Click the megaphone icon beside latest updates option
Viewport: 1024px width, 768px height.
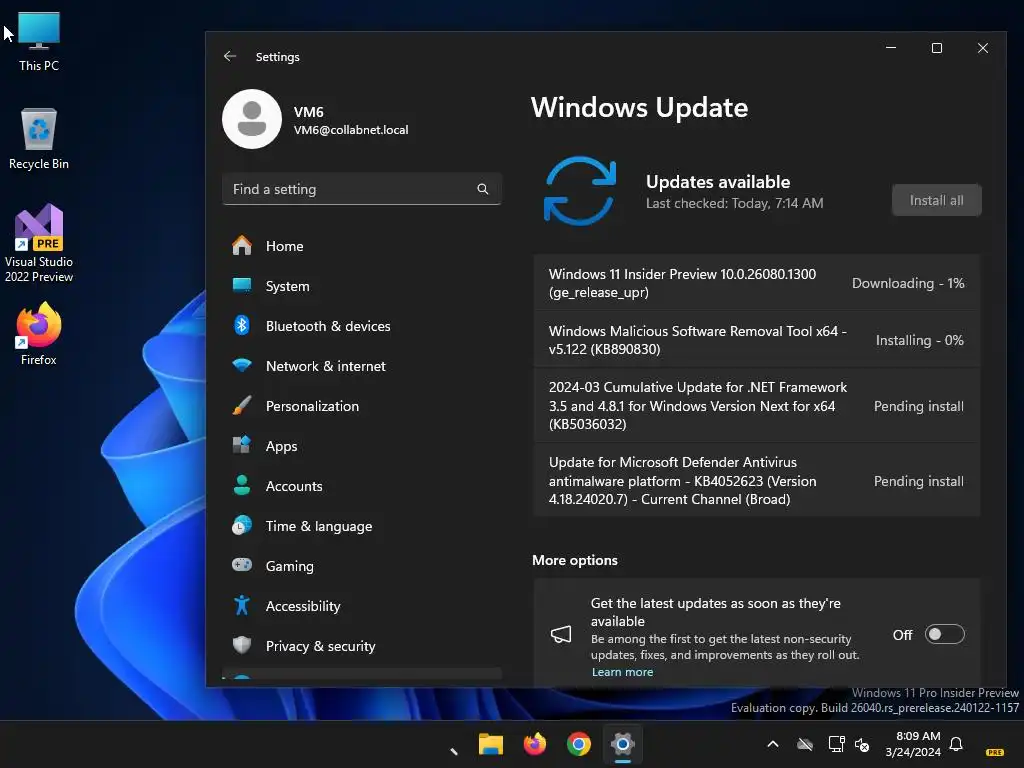click(561, 634)
